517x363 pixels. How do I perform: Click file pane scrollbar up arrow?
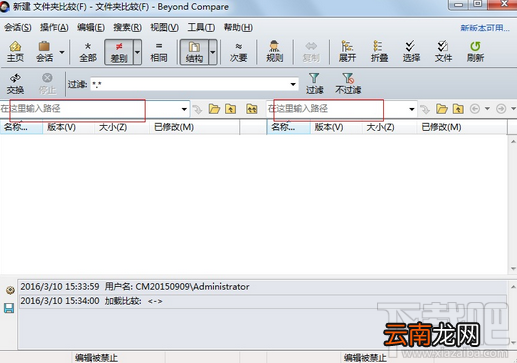513,141
